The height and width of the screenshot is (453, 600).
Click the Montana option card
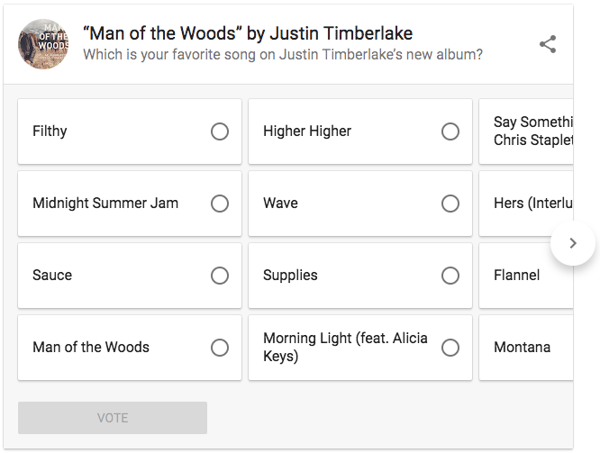[525, 347]
